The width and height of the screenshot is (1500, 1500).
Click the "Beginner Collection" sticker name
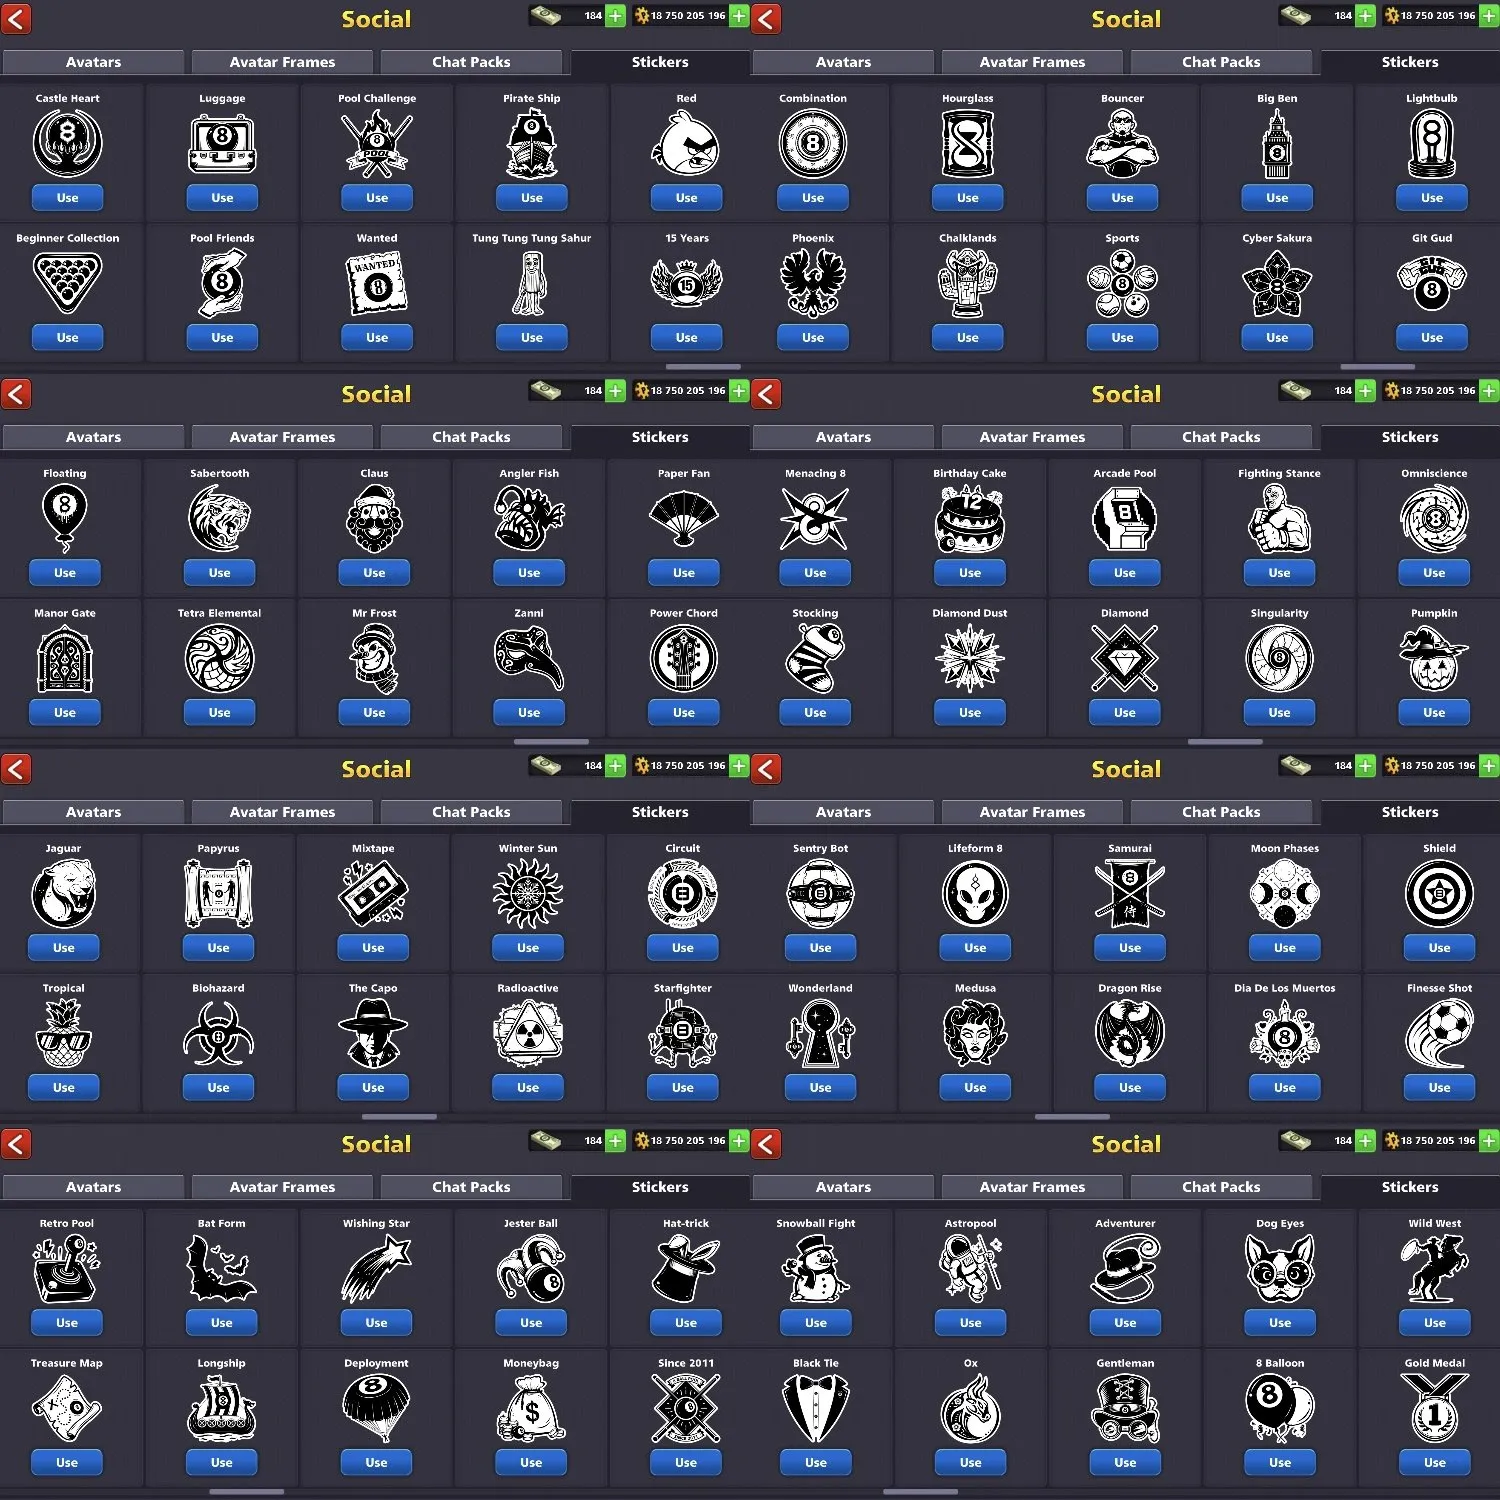(68, 238)
